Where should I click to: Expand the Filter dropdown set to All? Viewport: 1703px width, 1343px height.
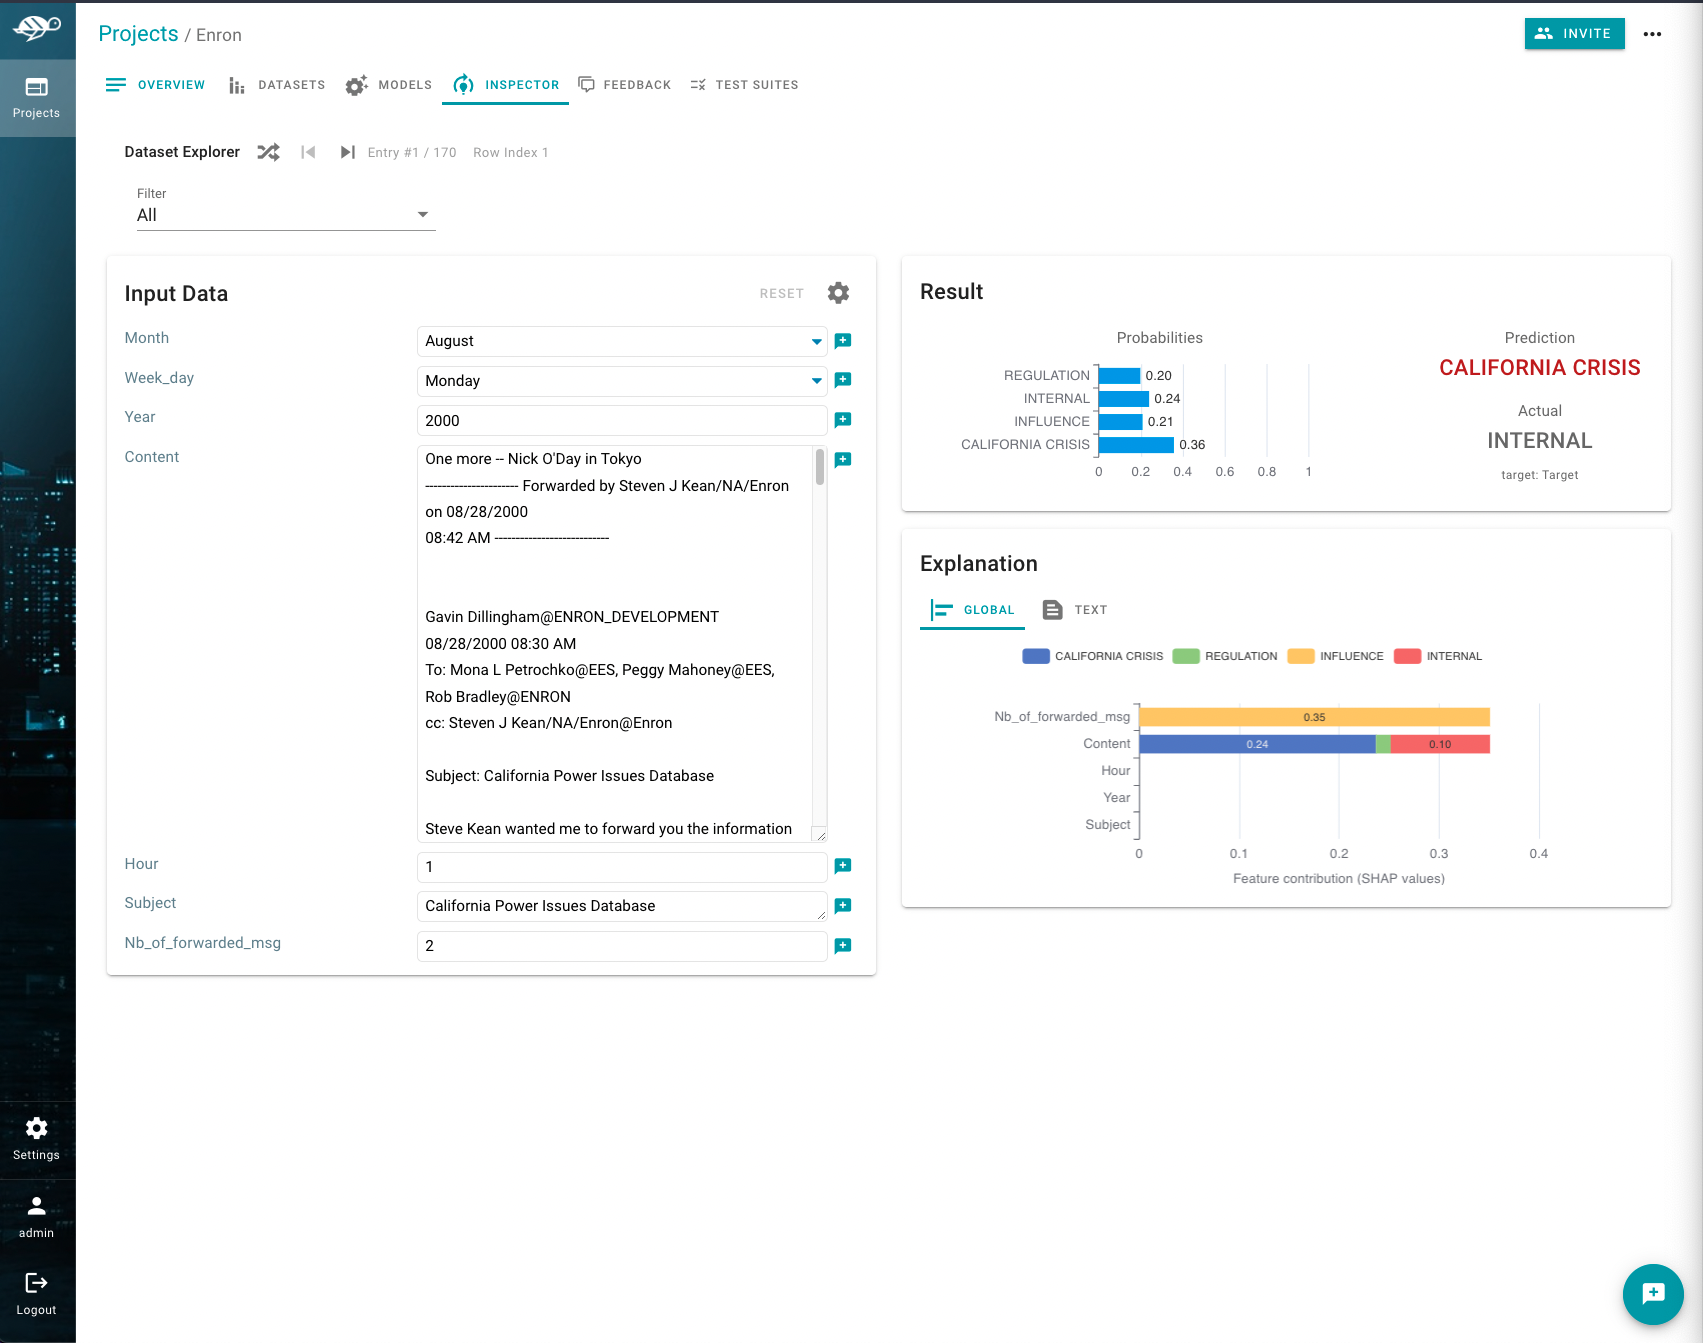tap(285, 215)
